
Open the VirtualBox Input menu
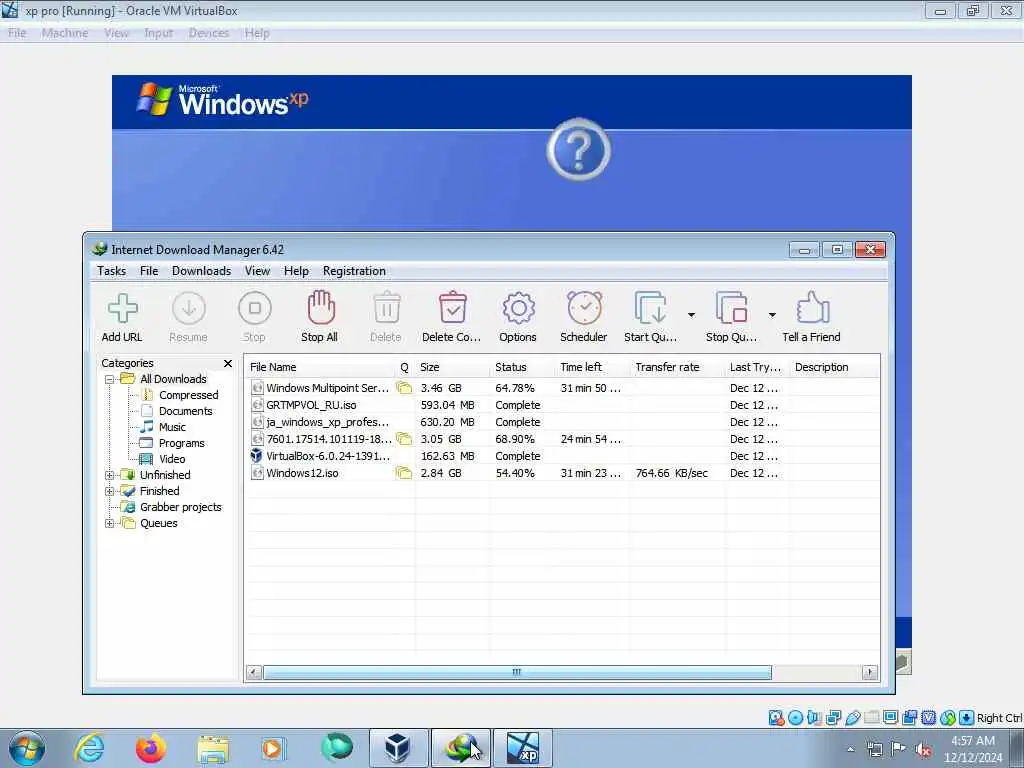point(159,33)
